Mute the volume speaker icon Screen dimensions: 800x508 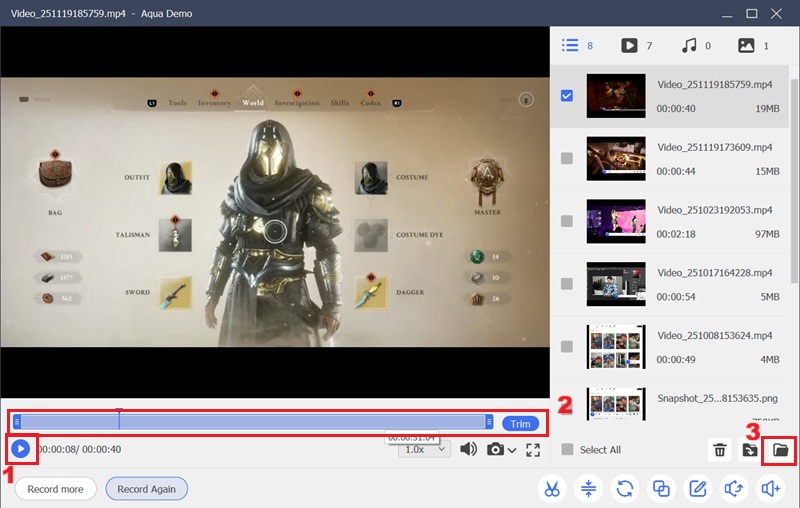point(468,449)
